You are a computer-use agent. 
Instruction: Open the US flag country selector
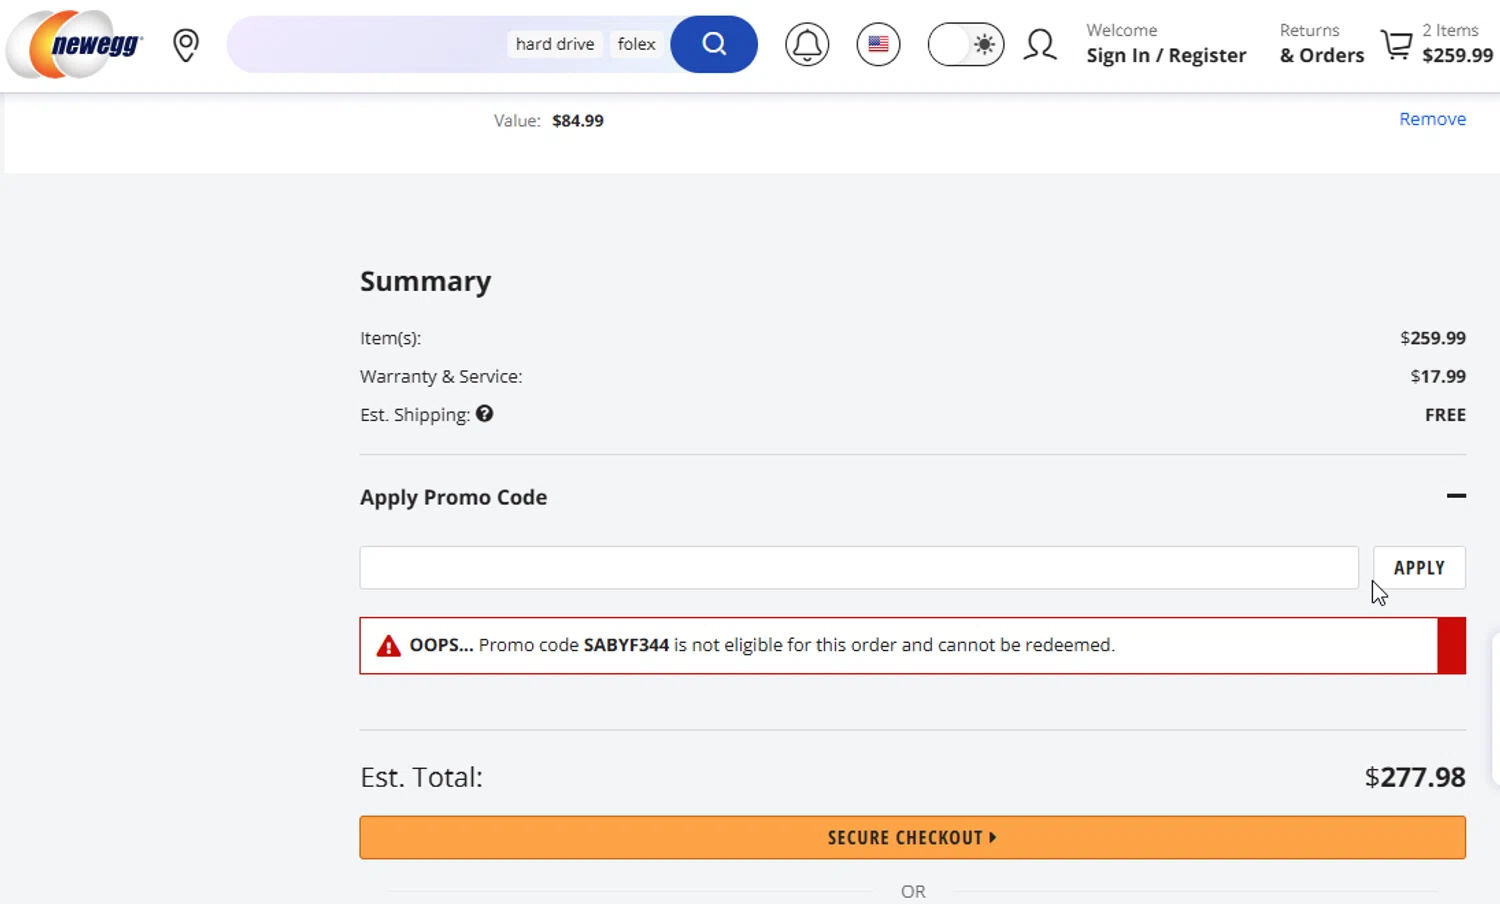pos(878,45)
